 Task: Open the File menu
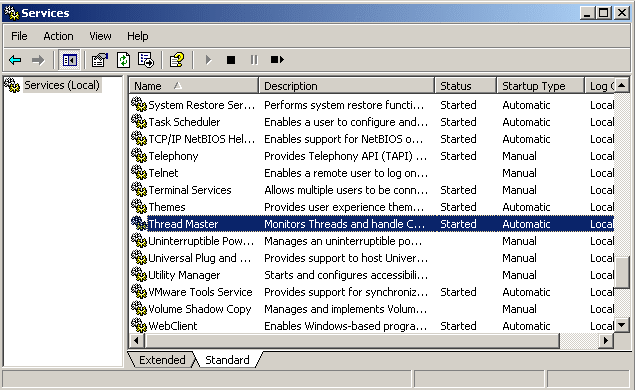19,36
